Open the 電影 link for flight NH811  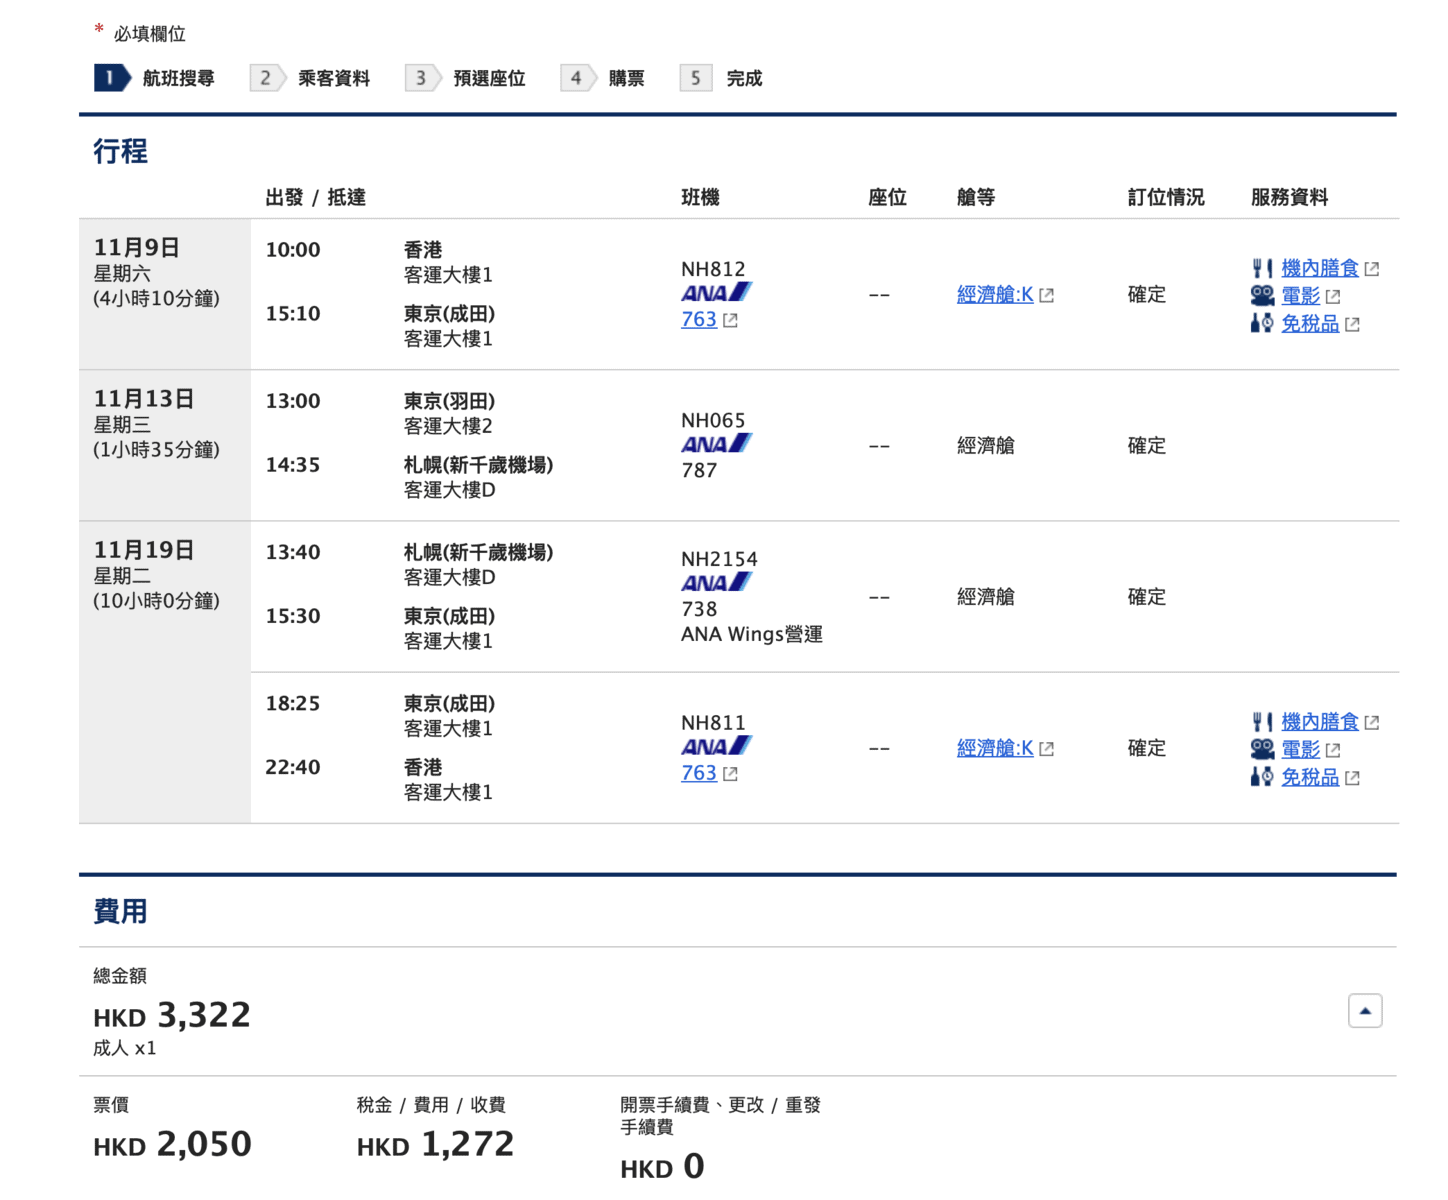[x=1300, y=749]
